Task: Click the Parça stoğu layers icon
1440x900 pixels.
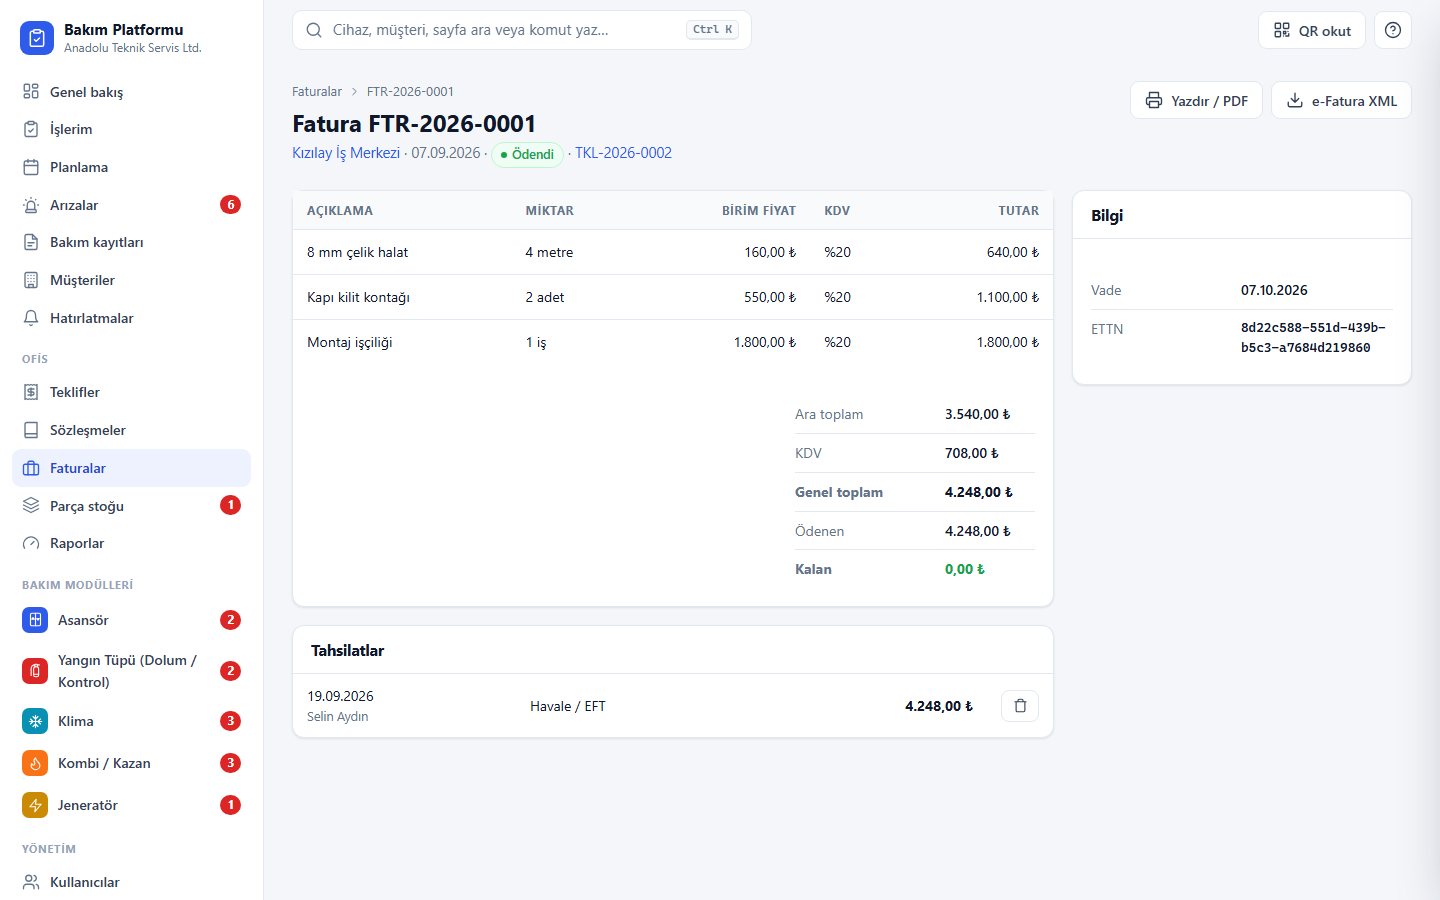Action: tap(31, 506)
